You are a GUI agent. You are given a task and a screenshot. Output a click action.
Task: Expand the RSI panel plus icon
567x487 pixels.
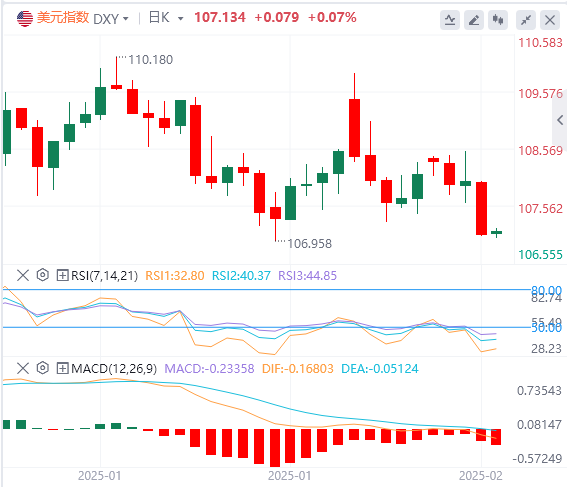point(62,275)
